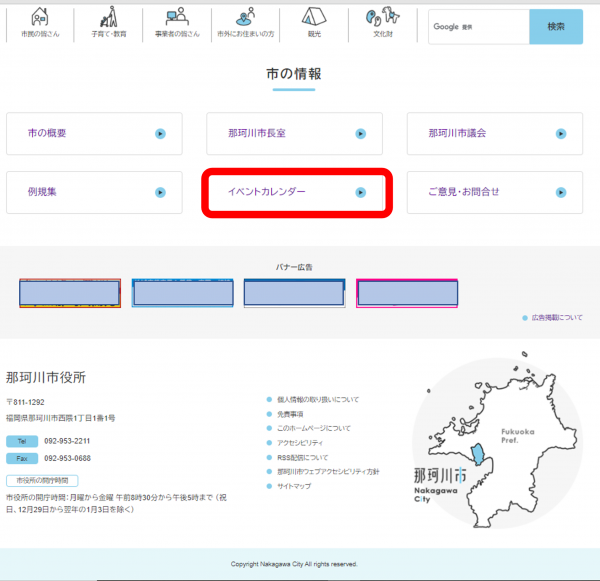Click the light-blue-bordered banner ad

183,293
